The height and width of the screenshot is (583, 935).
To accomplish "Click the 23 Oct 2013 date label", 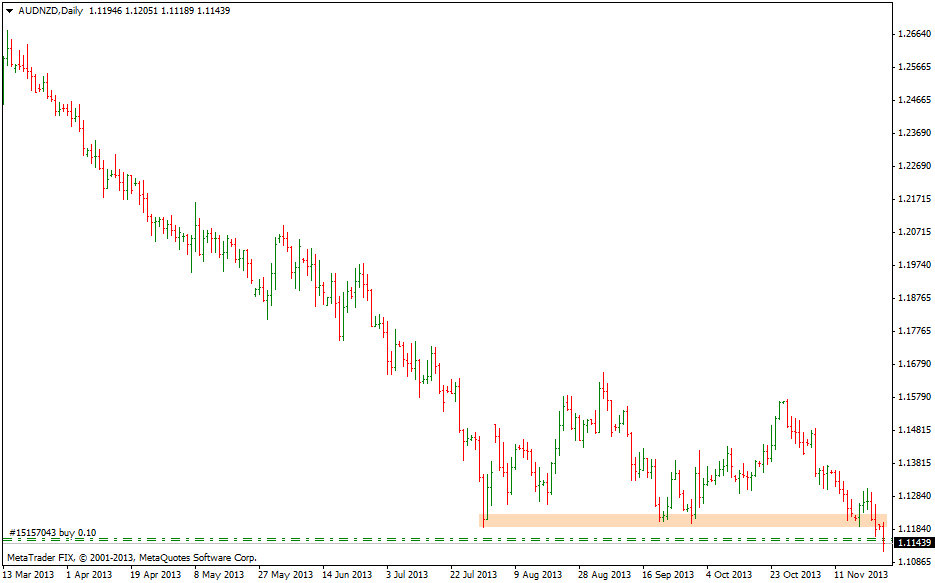I will (795, 575).
